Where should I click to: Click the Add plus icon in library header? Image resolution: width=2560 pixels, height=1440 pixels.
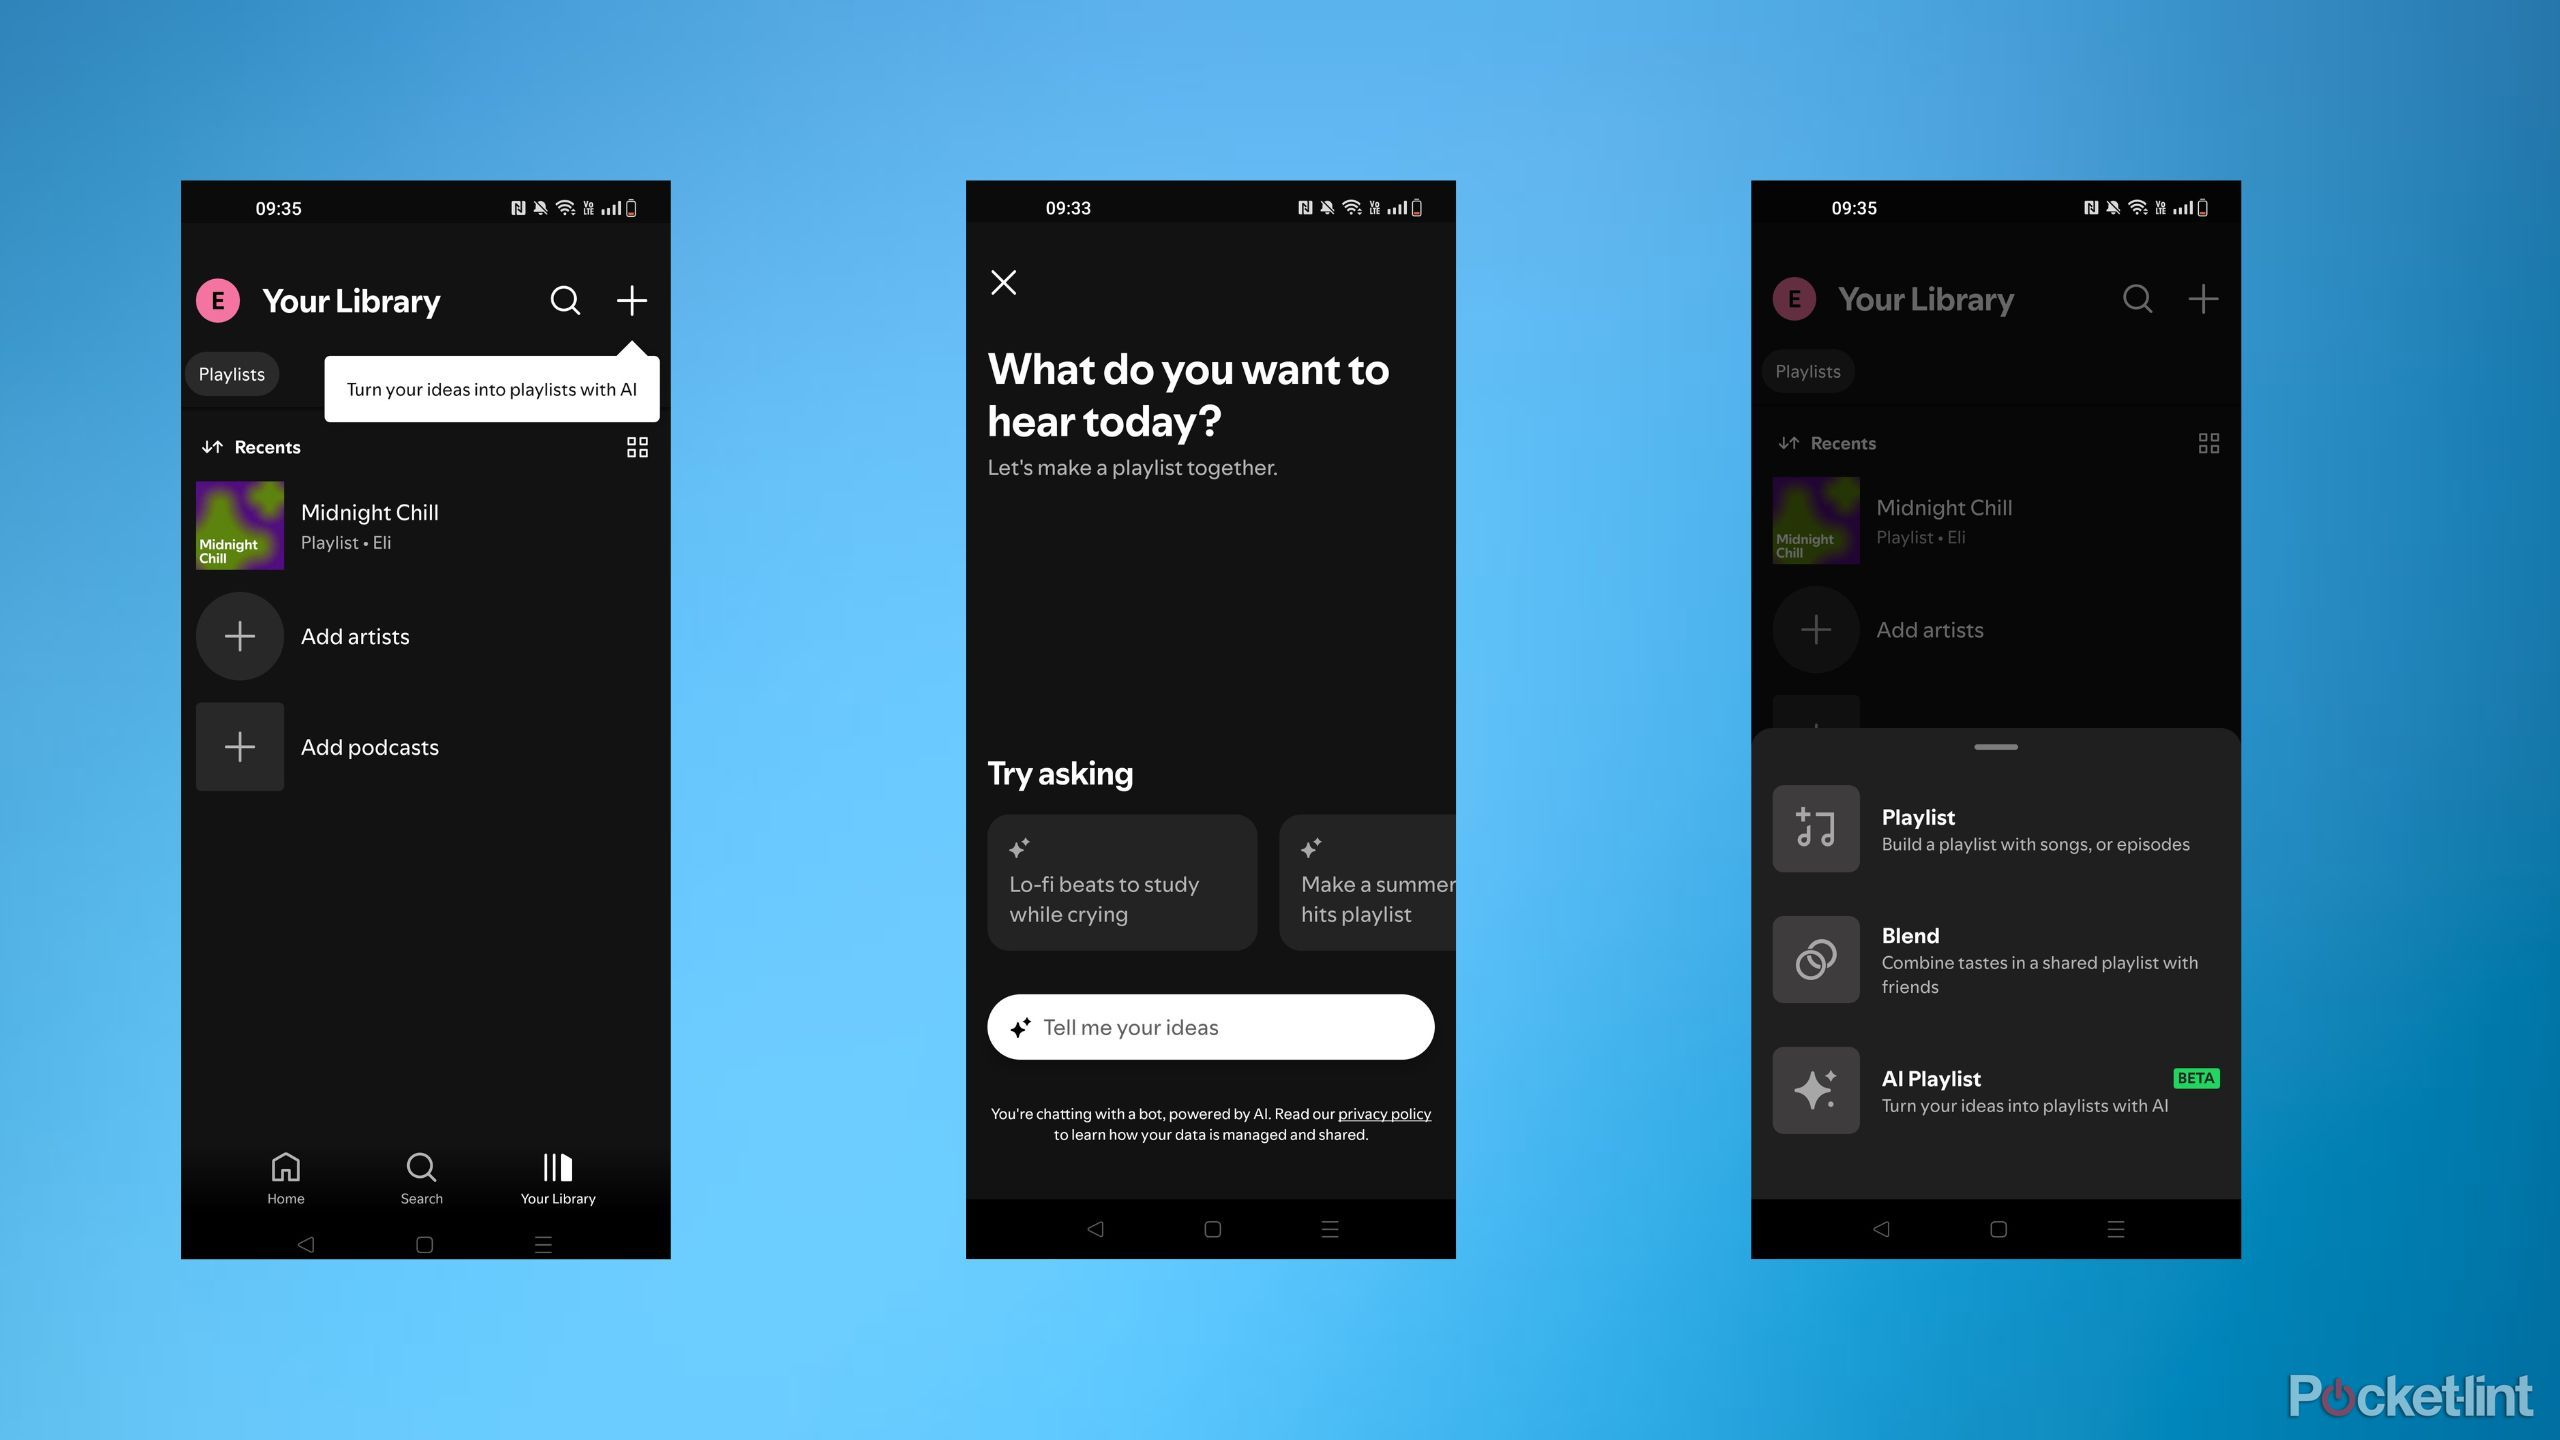pyautogui.click(x=631, y=297)
